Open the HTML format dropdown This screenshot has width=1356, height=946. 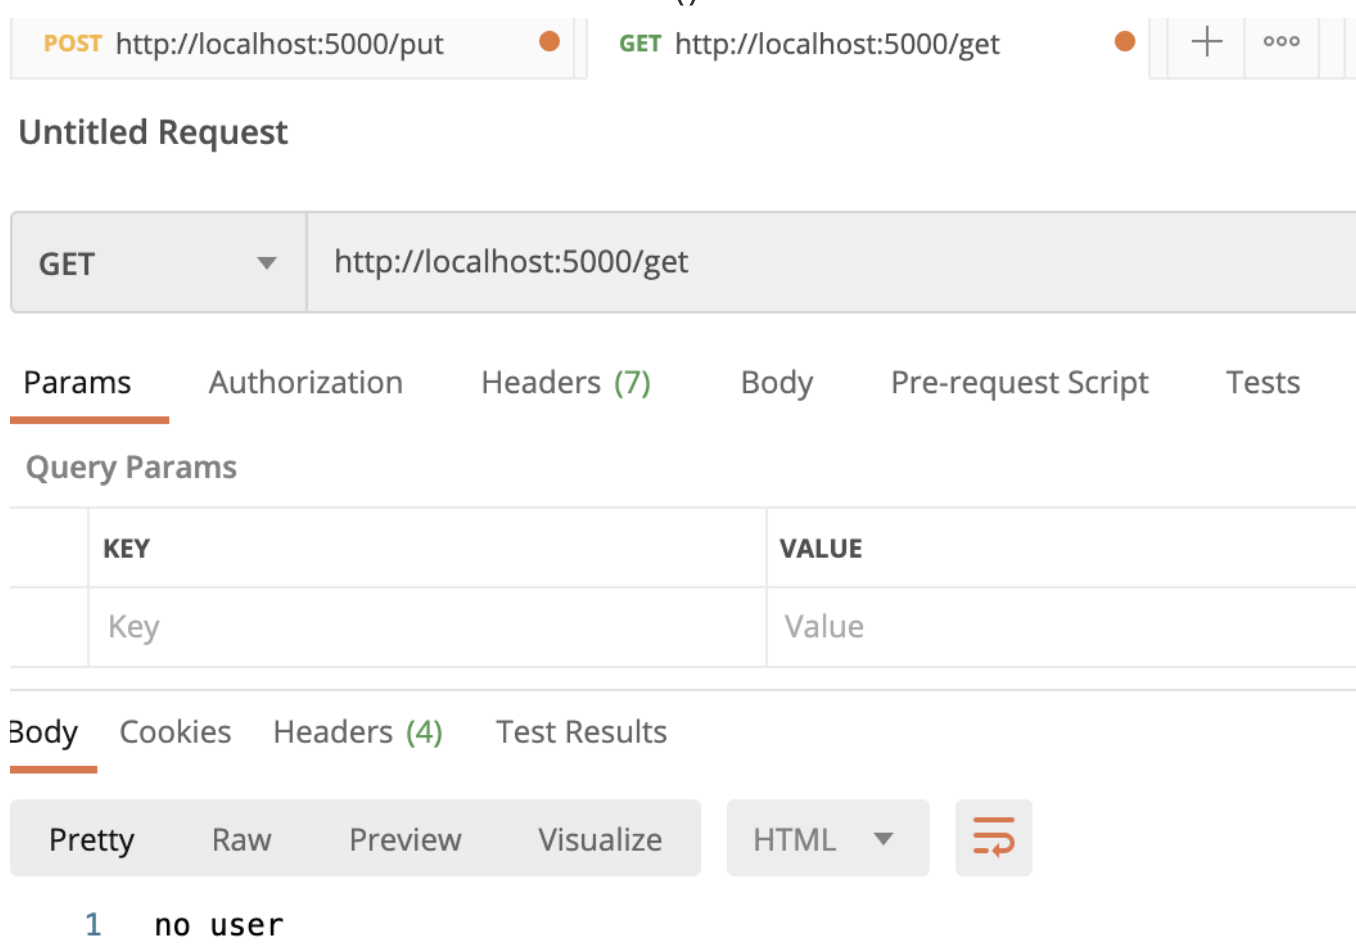point(827,838)
